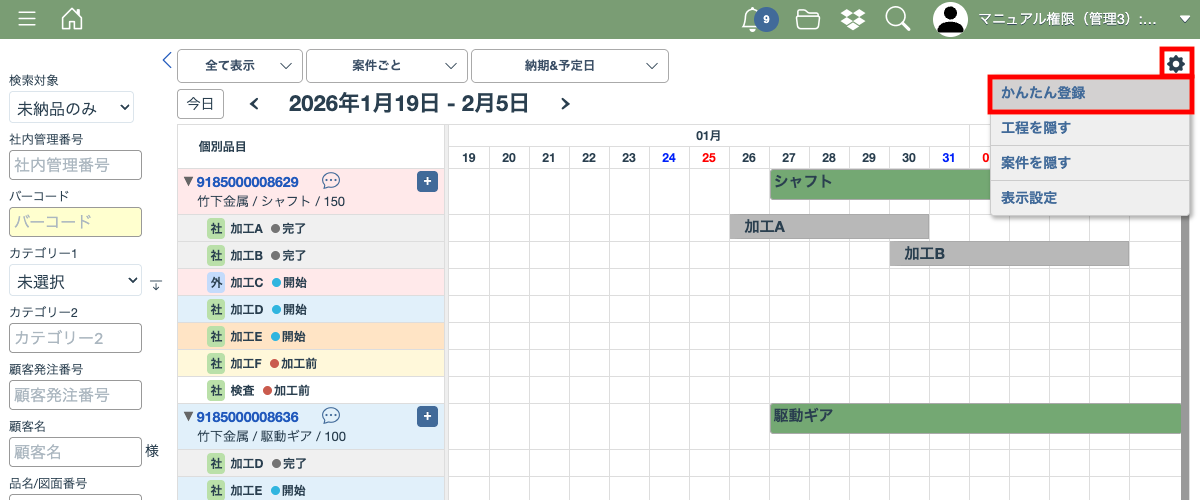
Task: Expand the 未納品のみ search target select
Action: coord(71,107)
